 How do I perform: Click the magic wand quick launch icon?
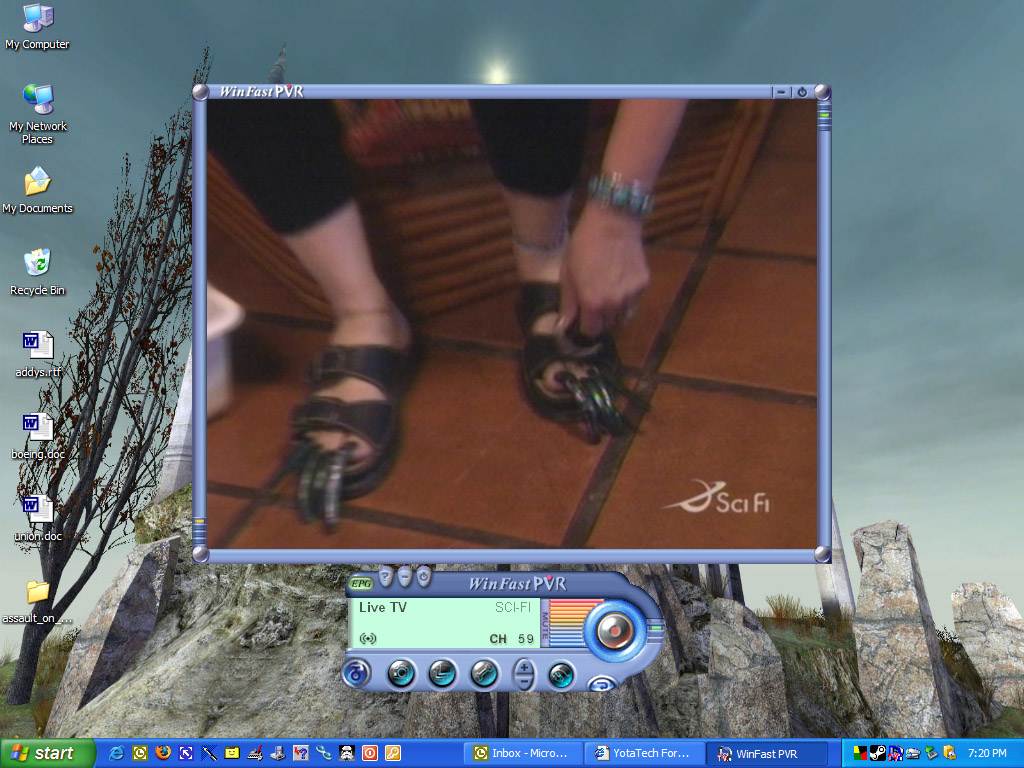pos(209,753)
